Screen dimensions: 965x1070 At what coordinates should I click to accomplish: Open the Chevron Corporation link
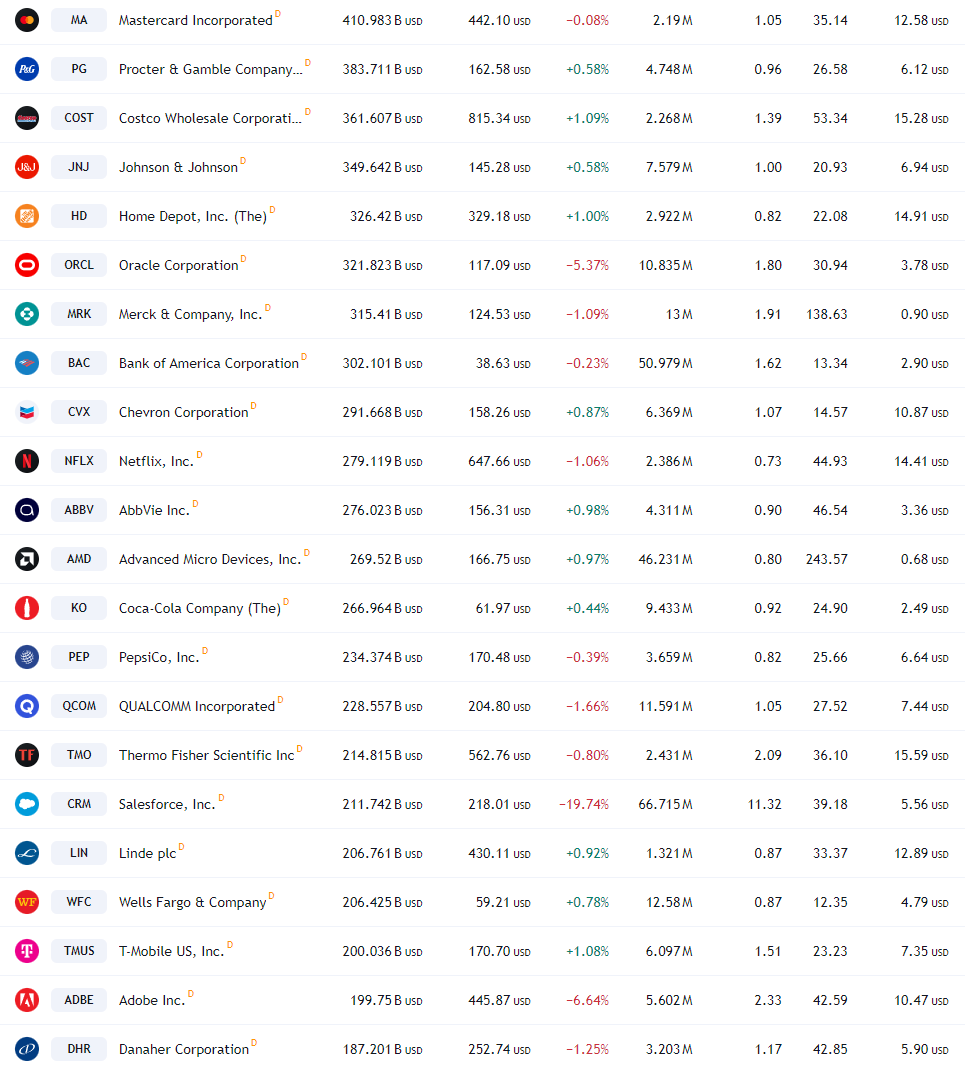point(184,412)
